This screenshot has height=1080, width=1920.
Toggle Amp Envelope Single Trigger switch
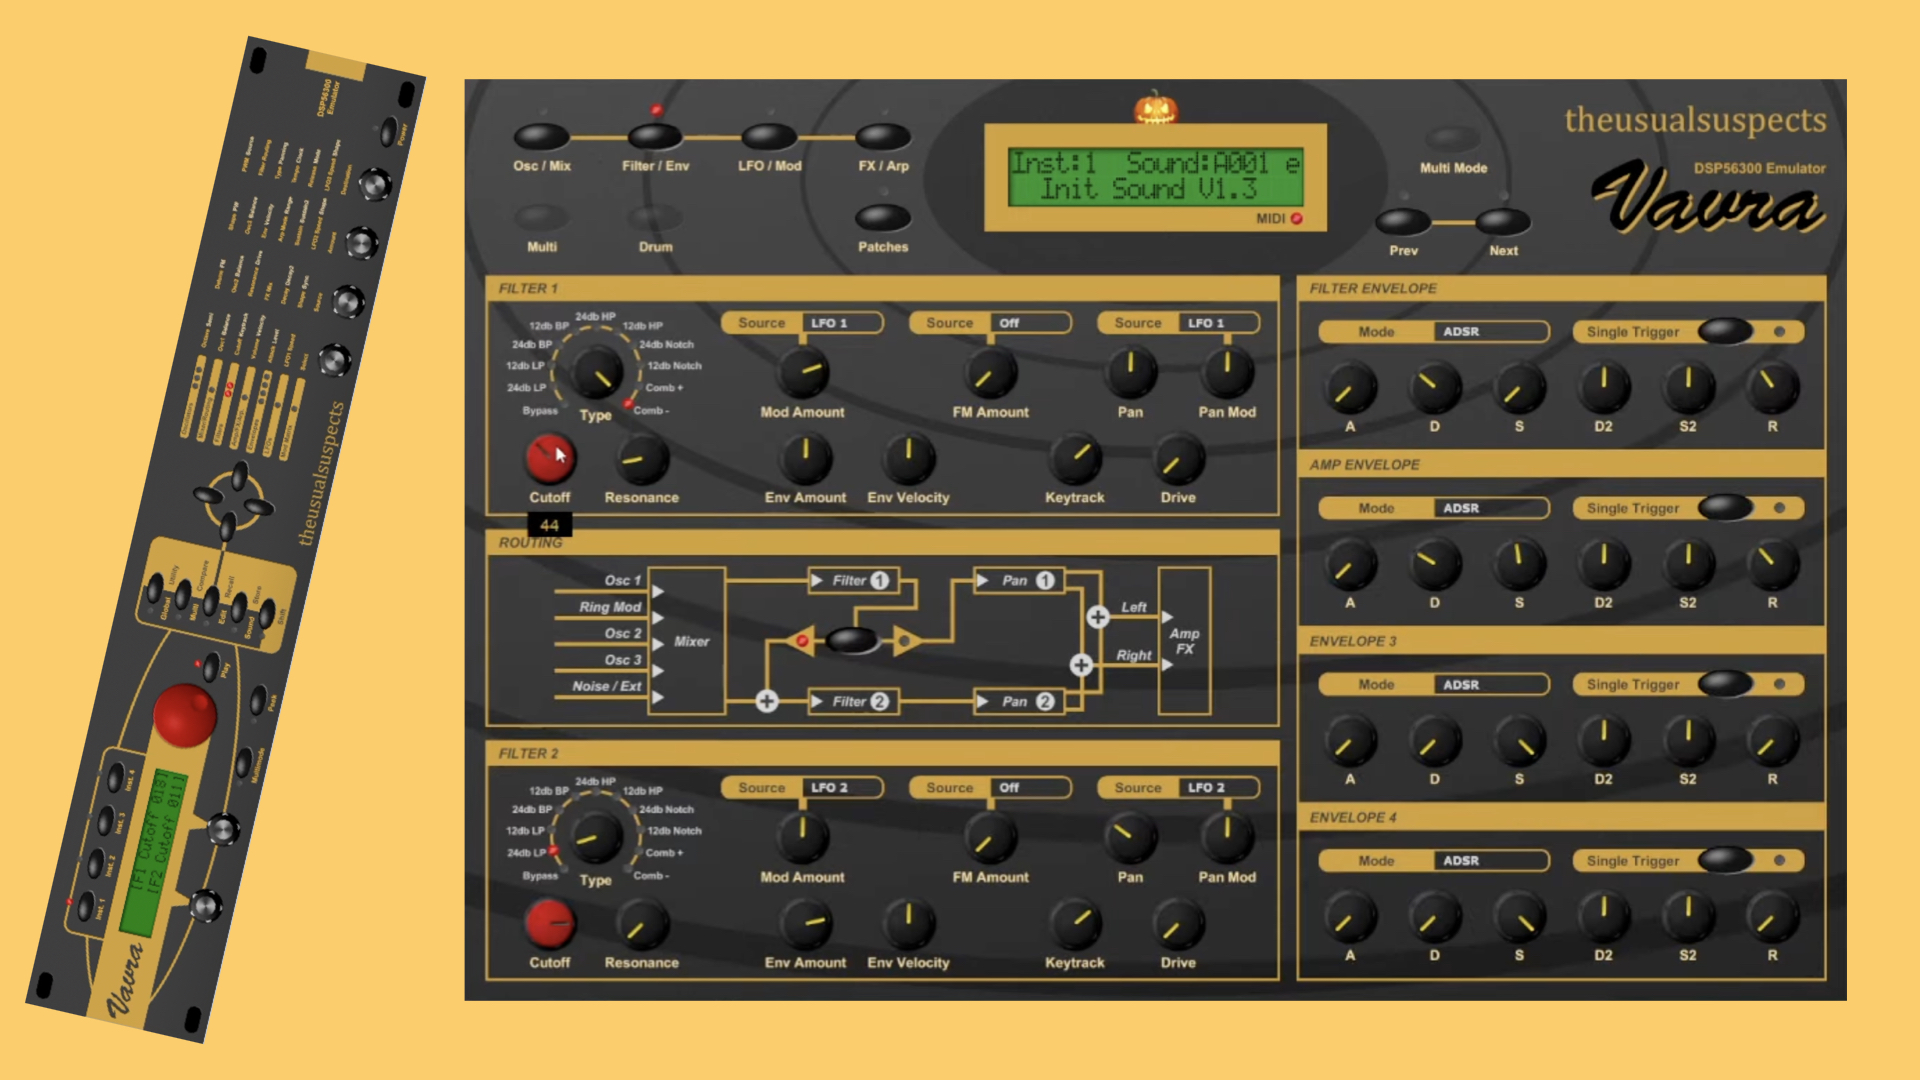pyautogui.click(x=1725, y=507)
